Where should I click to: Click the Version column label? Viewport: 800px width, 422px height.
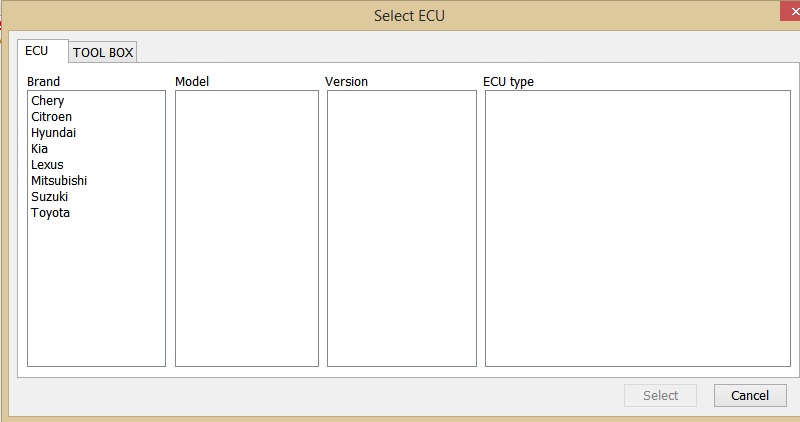(x=346, y=81)
